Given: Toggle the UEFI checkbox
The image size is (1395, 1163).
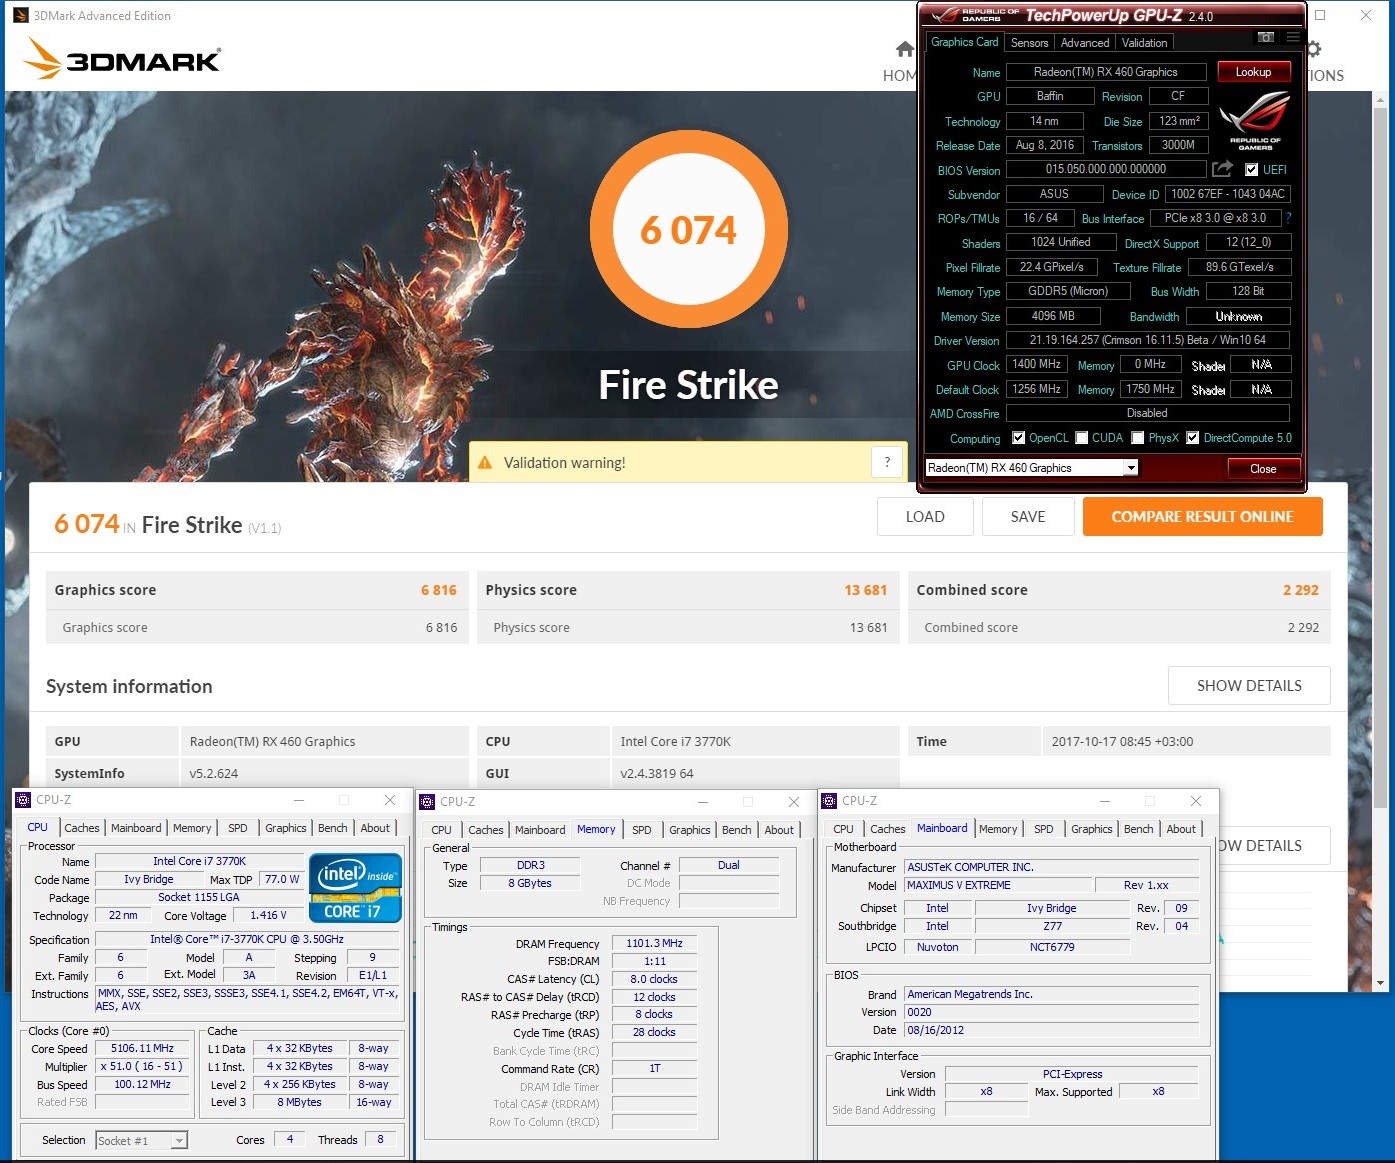Looking at the screenshot, I should (1251, 170).
